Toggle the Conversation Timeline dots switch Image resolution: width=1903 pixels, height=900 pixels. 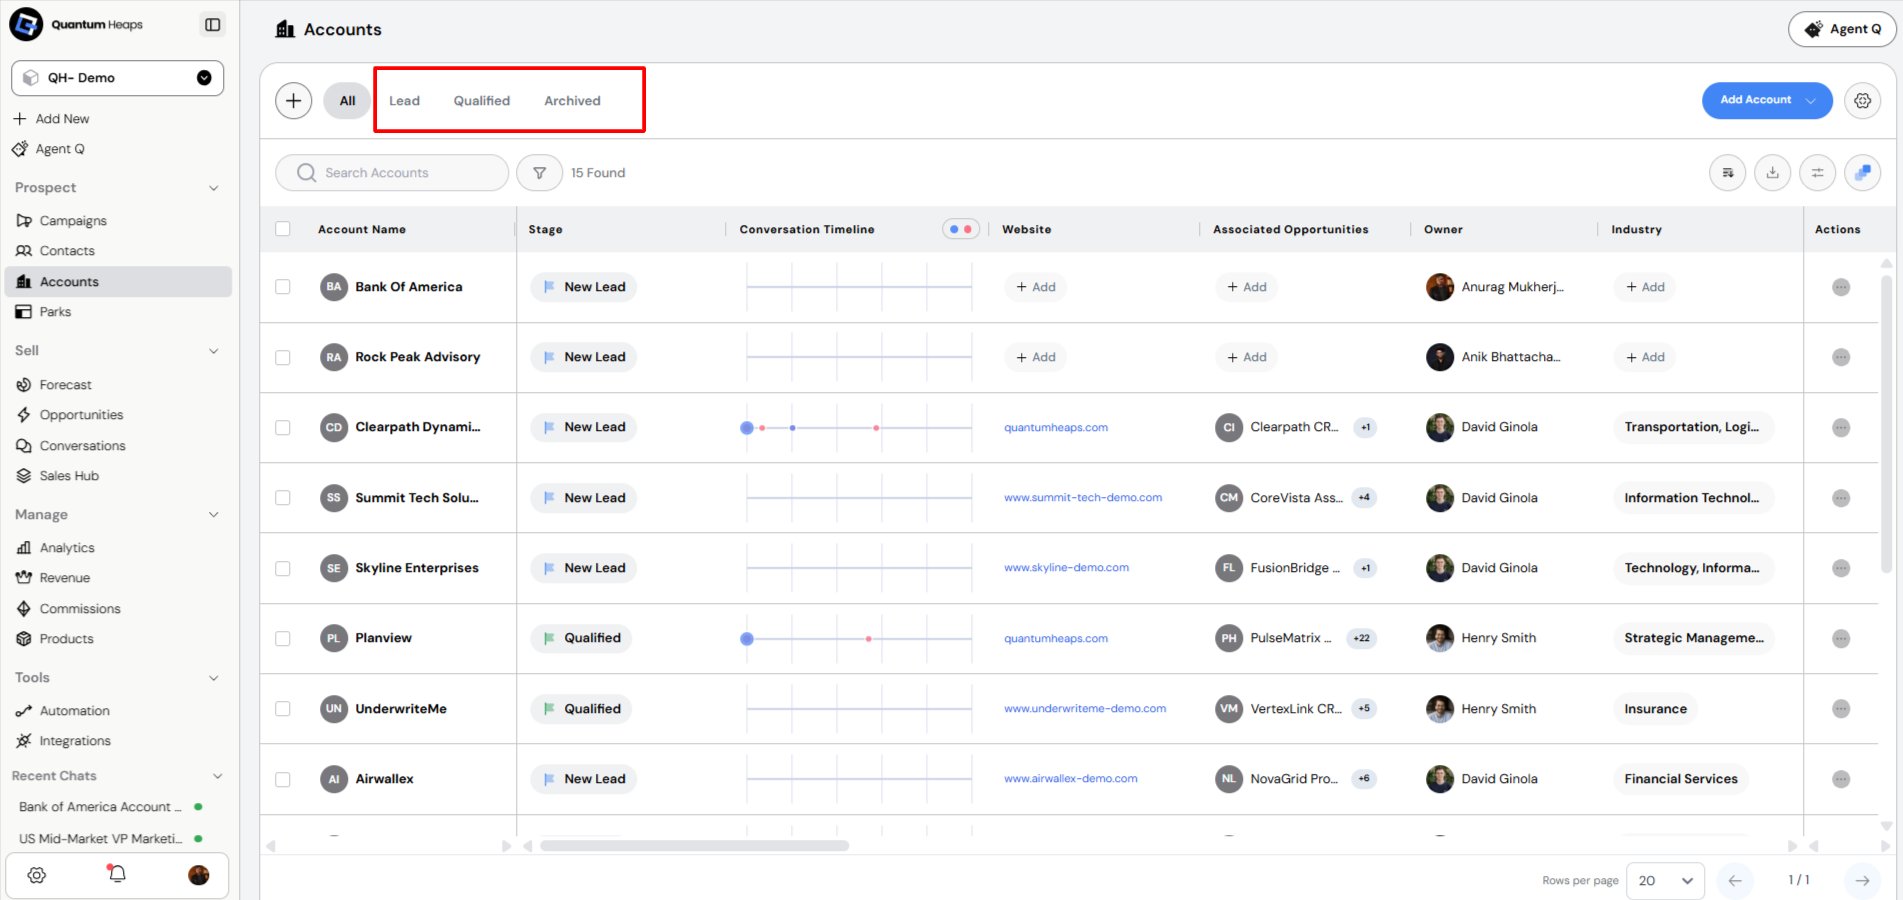pos(960,229)
